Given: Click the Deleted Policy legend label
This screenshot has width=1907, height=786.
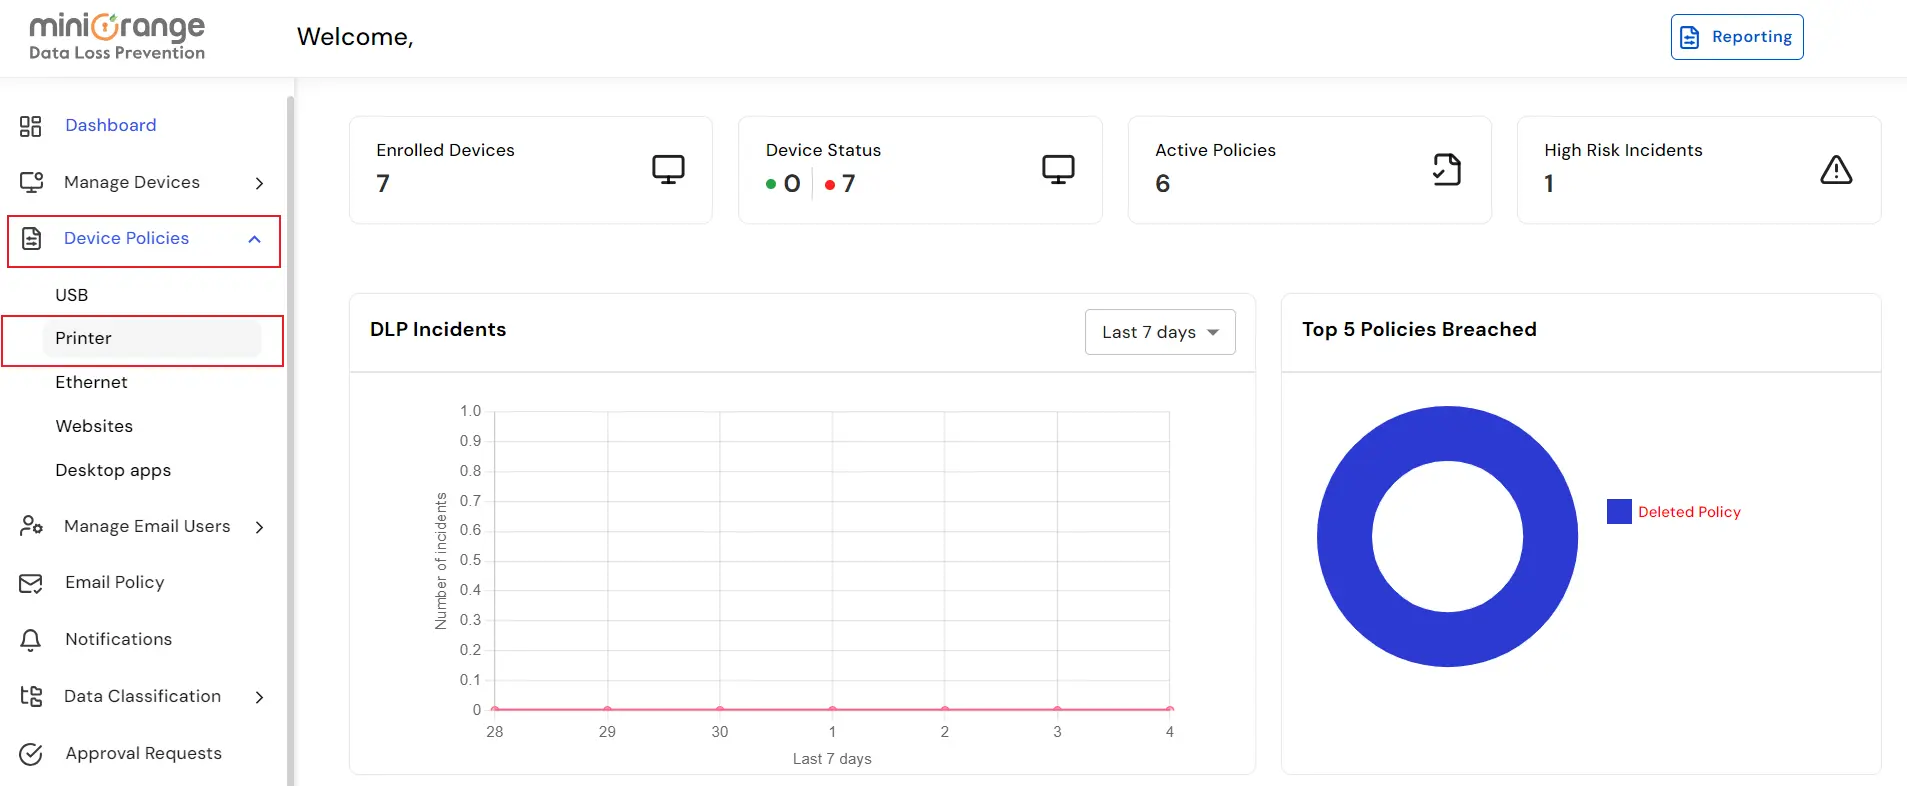Looking at the screenshot, I should click(1689, 512).
